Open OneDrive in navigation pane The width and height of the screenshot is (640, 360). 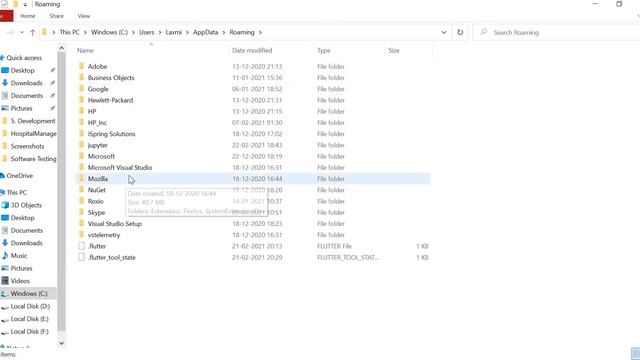(19, 176)
